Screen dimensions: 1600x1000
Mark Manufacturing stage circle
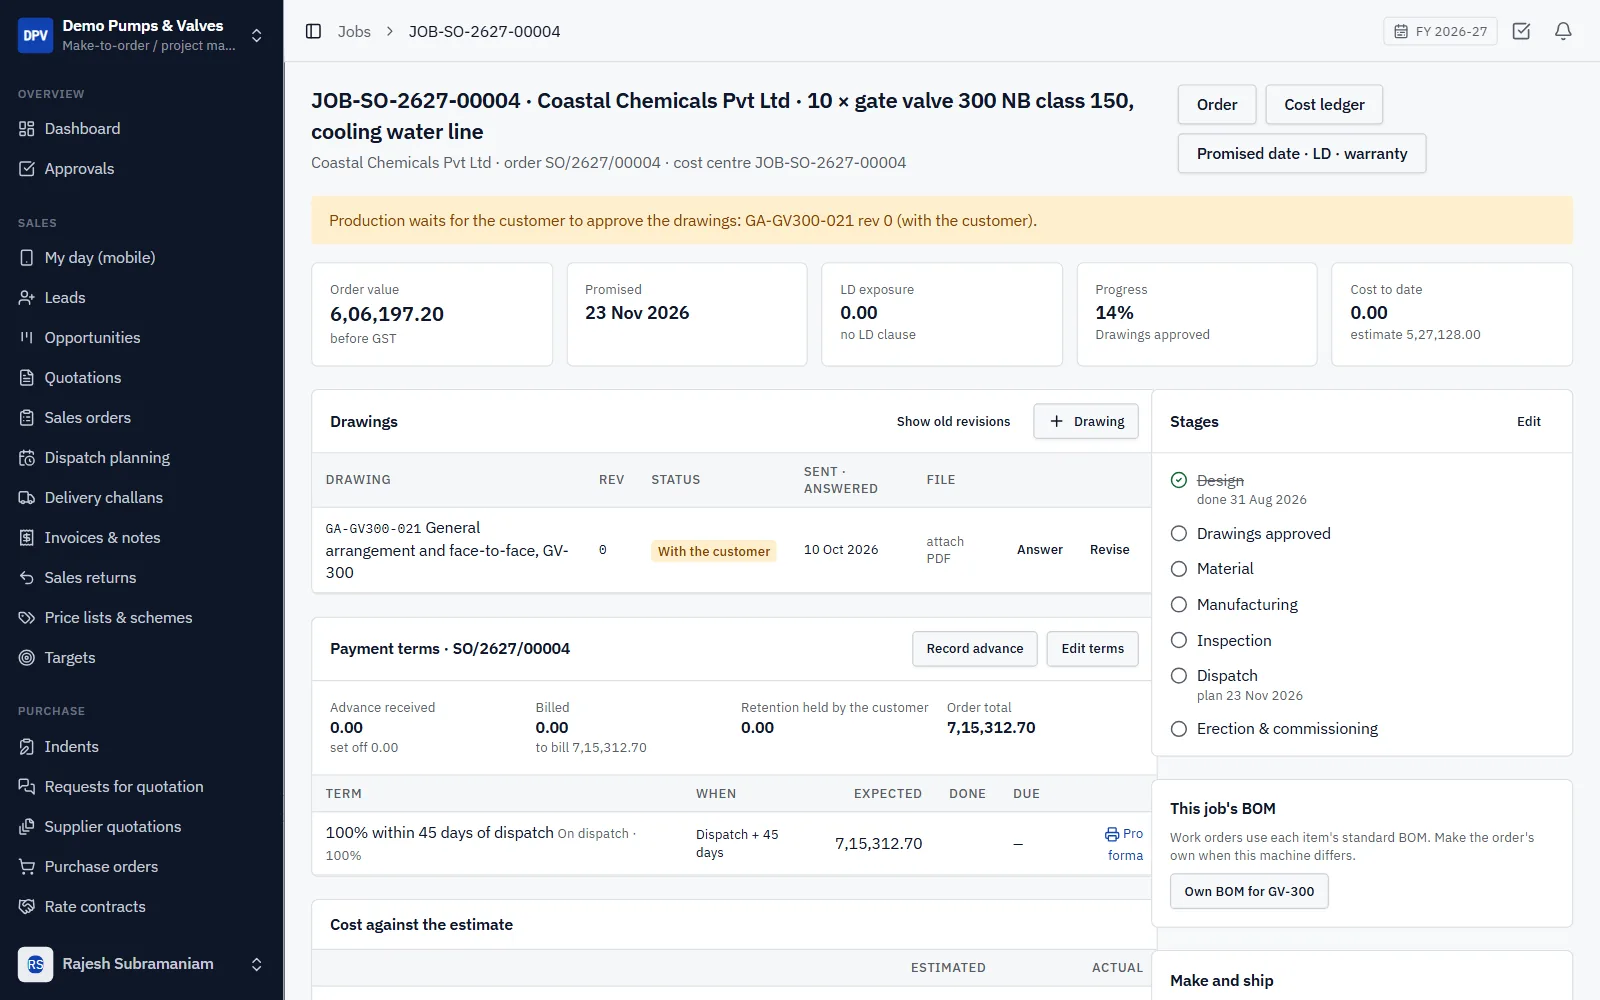click(1179, 605)
